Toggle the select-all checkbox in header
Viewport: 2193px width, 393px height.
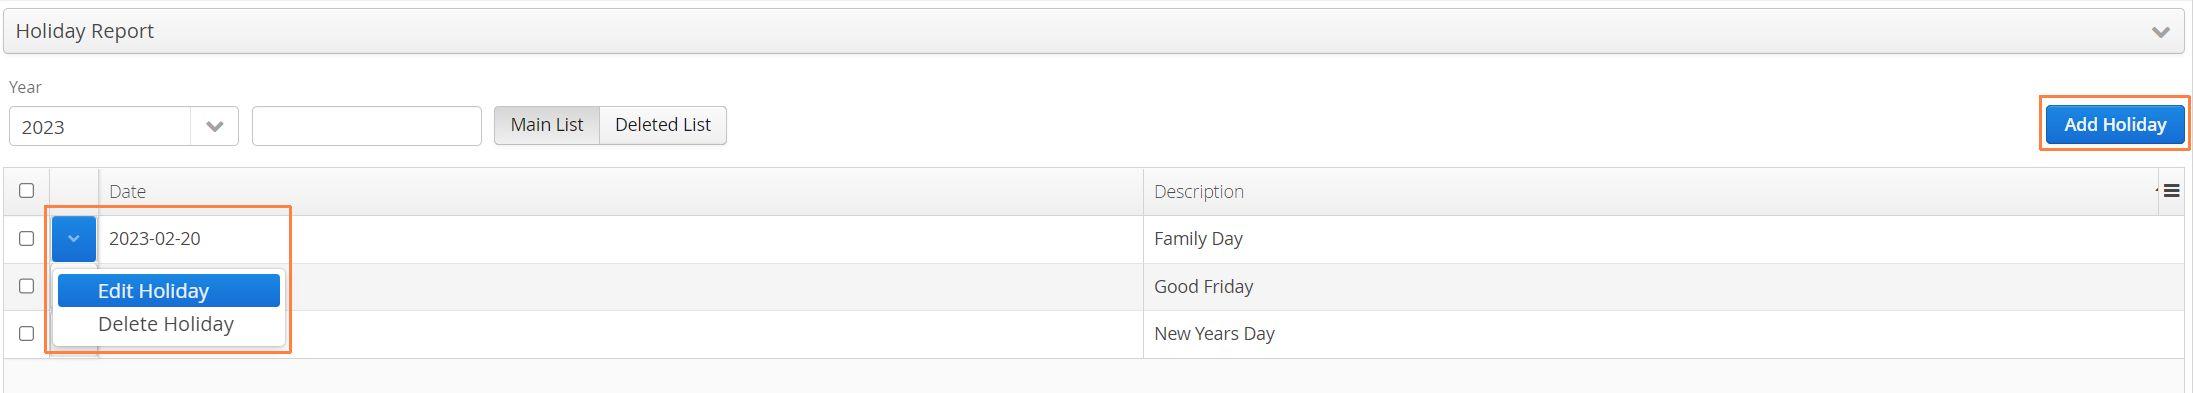[x=27, y=190]
